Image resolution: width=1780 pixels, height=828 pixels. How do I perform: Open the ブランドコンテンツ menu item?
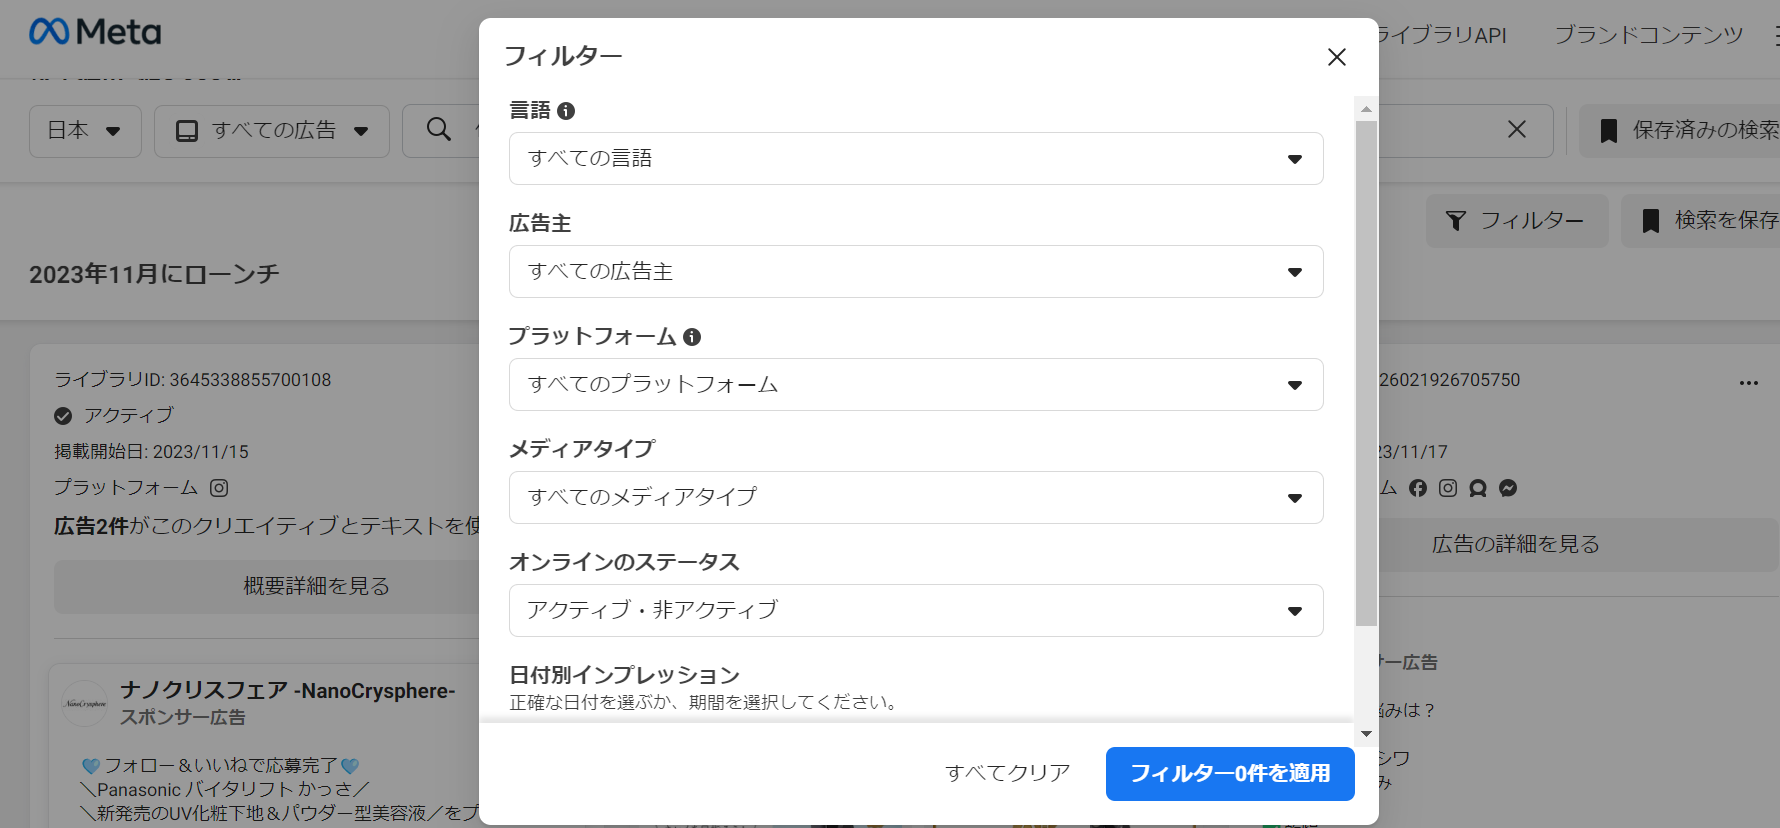(1648, 35)
